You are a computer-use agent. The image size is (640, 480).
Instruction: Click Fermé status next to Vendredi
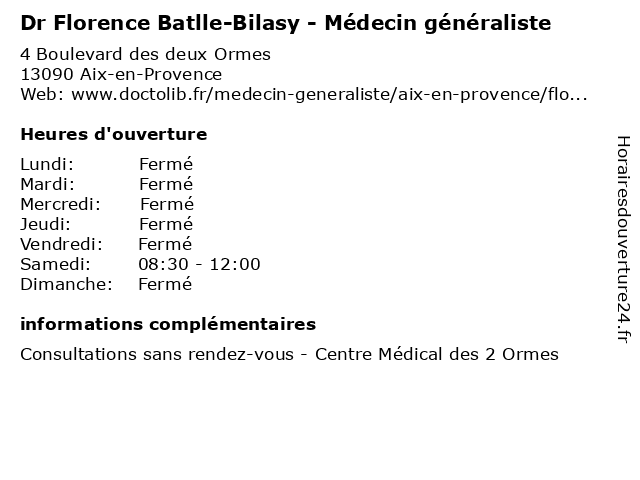click(x=165, y=244)
